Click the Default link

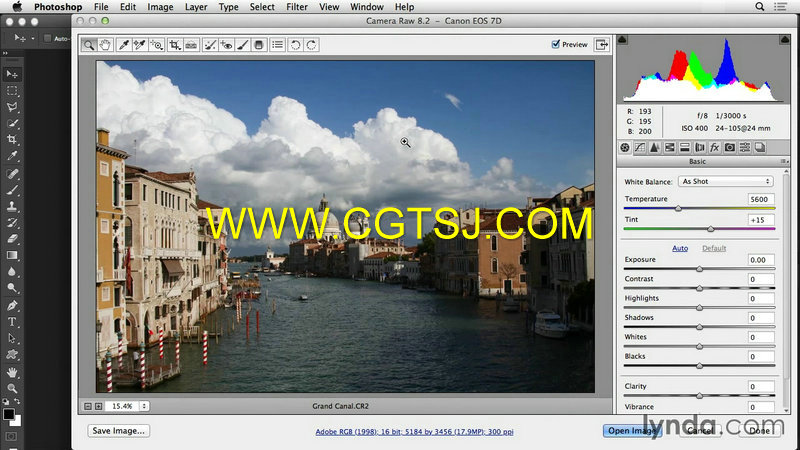coord(714,248)
